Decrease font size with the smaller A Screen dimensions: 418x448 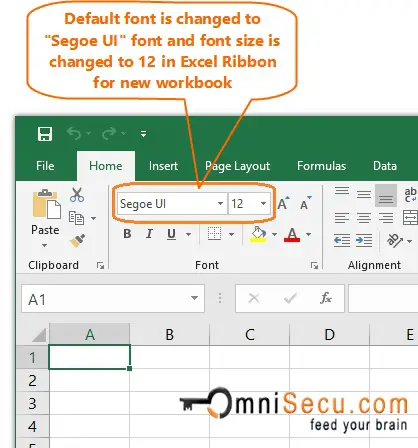click(x=306, y=203)
